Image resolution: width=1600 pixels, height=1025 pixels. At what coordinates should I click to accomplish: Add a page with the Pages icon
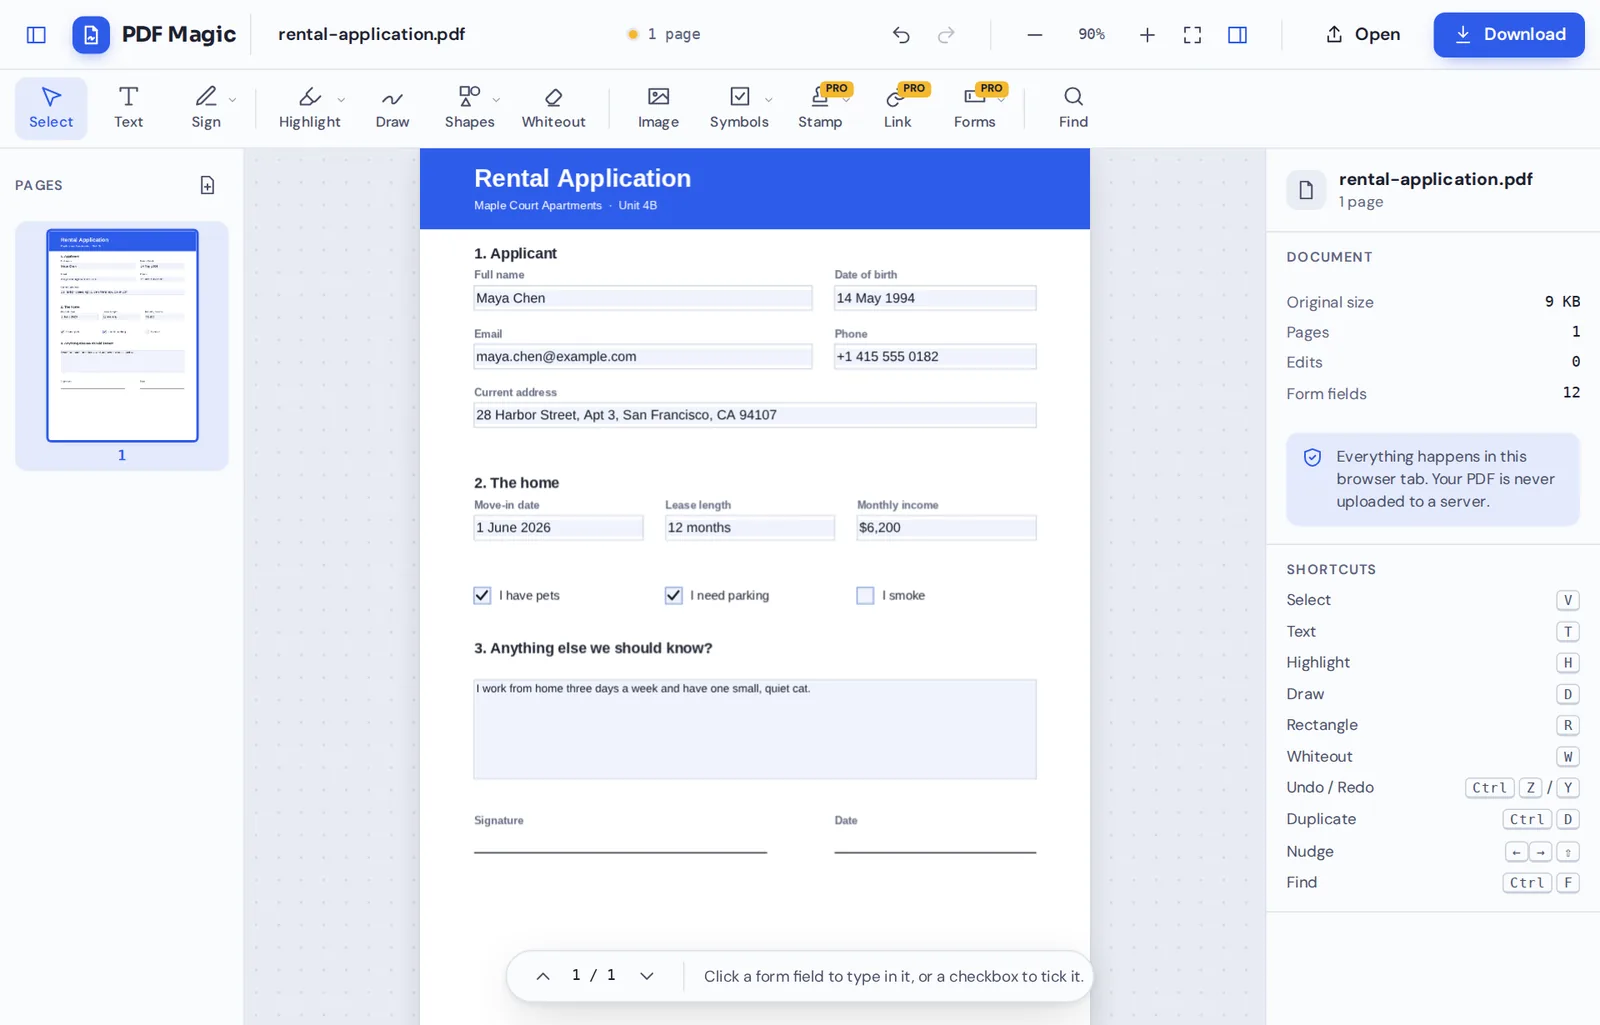[x=207, y=185]
